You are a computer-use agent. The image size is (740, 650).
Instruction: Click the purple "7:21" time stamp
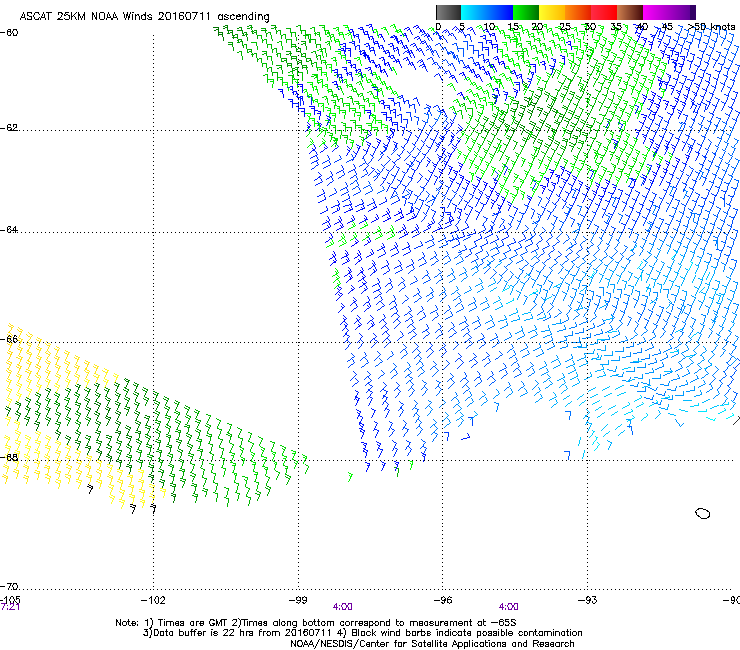tap(10, 607)
